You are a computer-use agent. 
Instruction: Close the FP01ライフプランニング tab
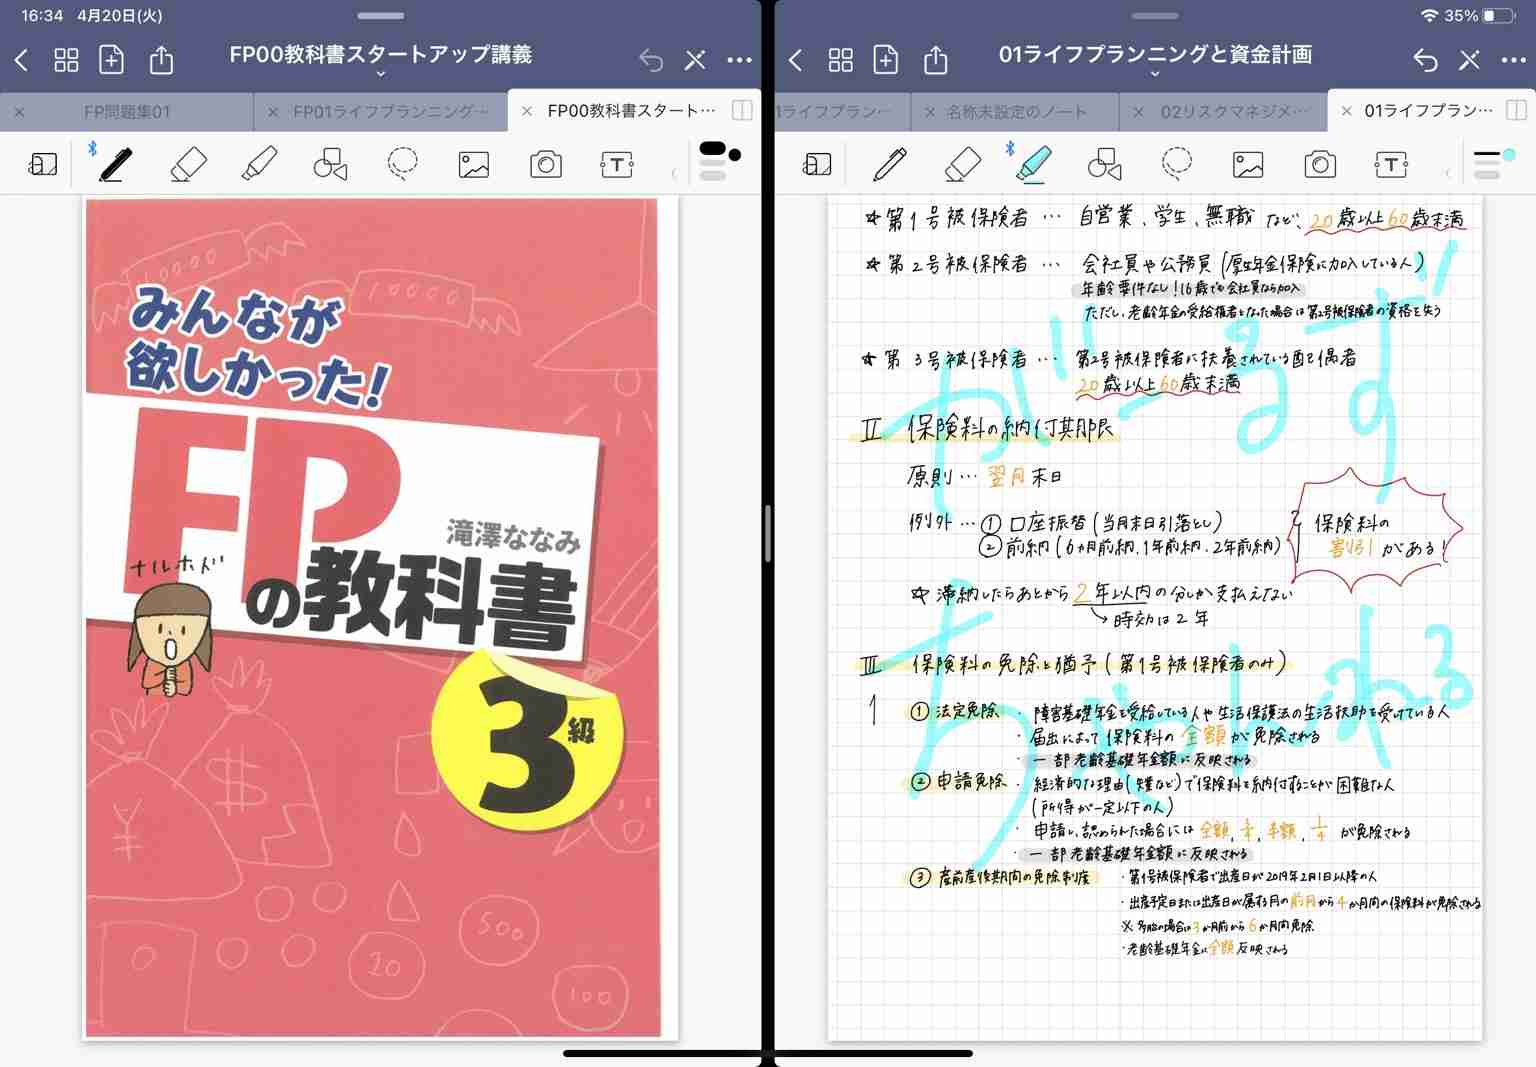click(x=272, y=112)
